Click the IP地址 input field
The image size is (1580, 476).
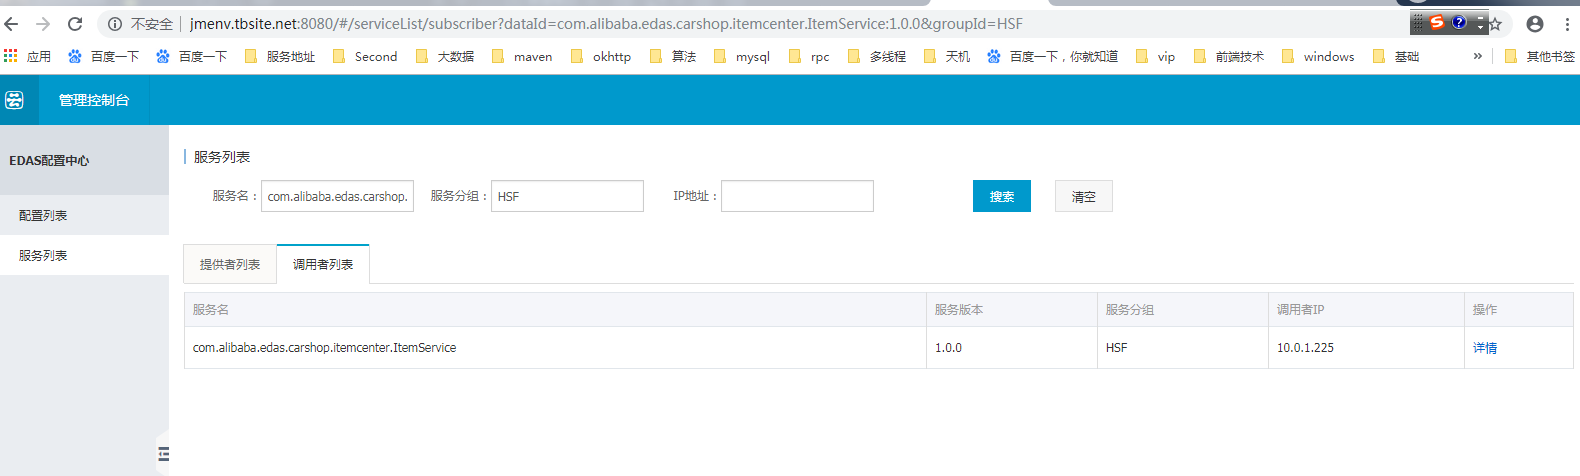pyautogui.click(x=797, y=196)
